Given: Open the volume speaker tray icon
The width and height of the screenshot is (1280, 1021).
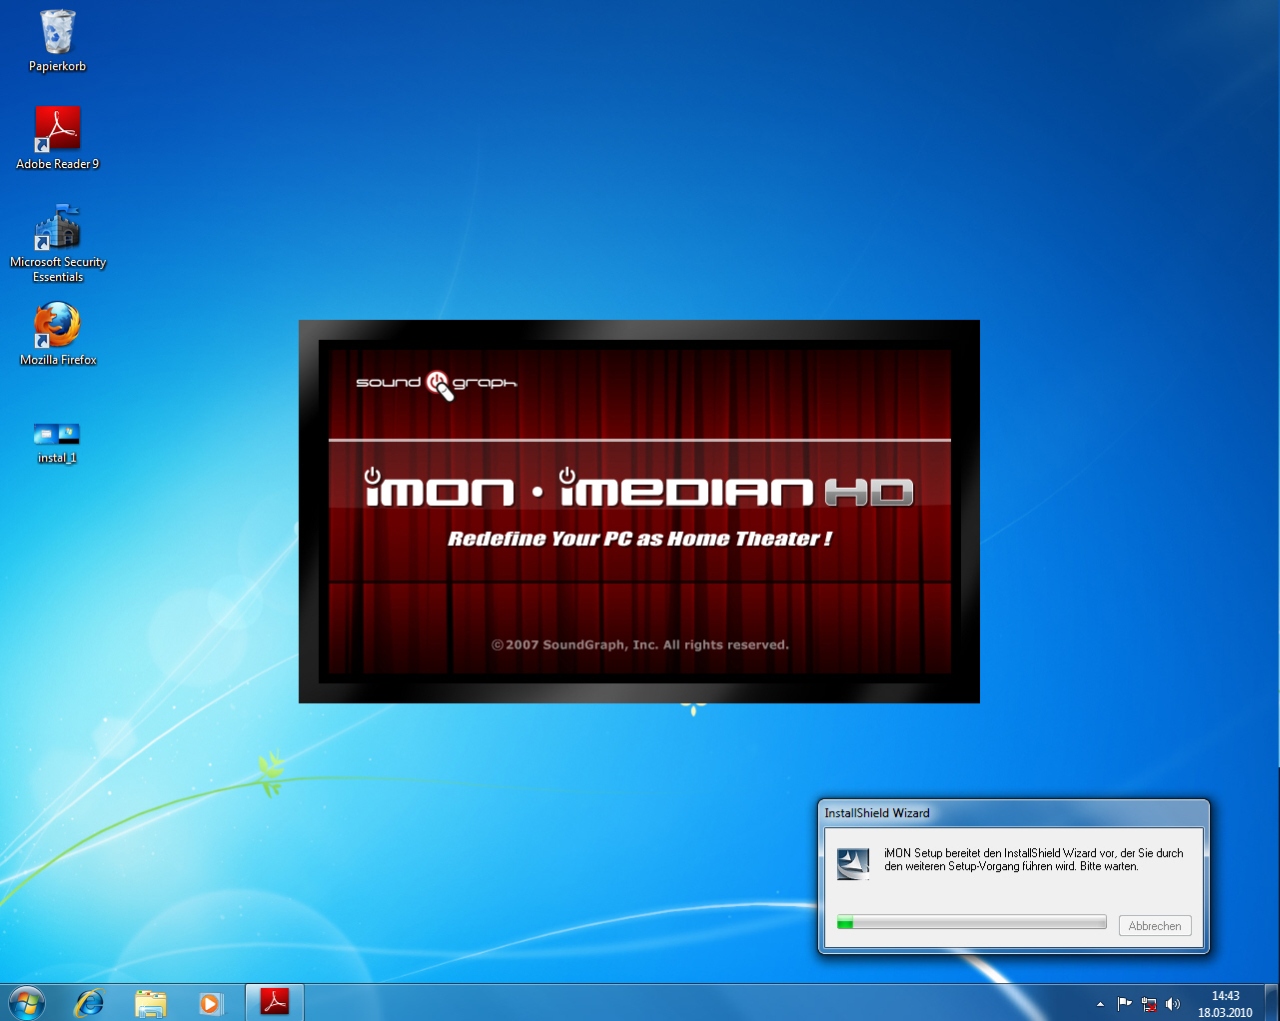Looking at the screenshot, I should [x=1173, y=1004].
